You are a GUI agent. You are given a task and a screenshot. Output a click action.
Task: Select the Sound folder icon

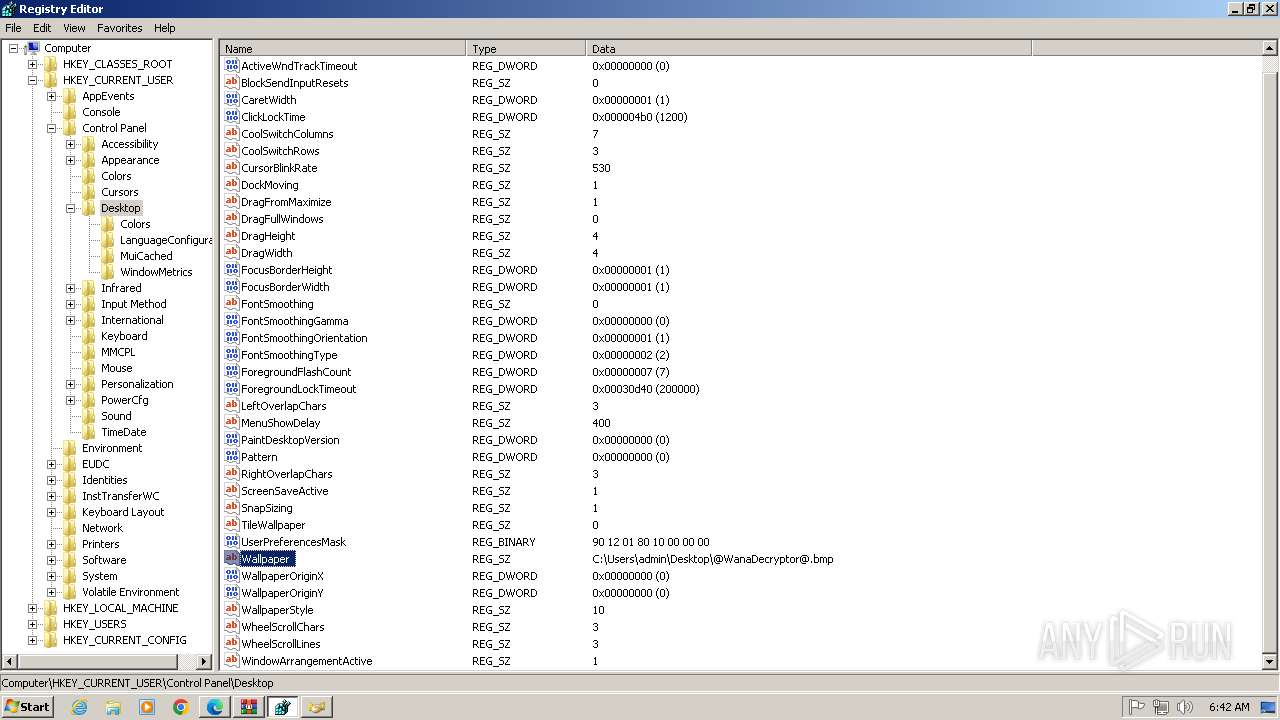click(x=89, y=416)
